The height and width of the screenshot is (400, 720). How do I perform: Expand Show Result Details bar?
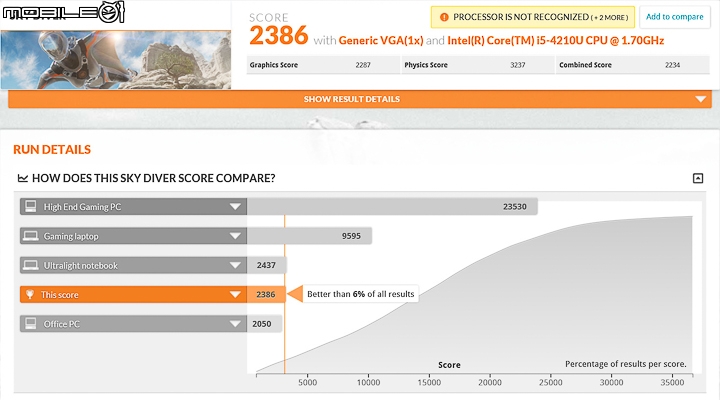360,99
